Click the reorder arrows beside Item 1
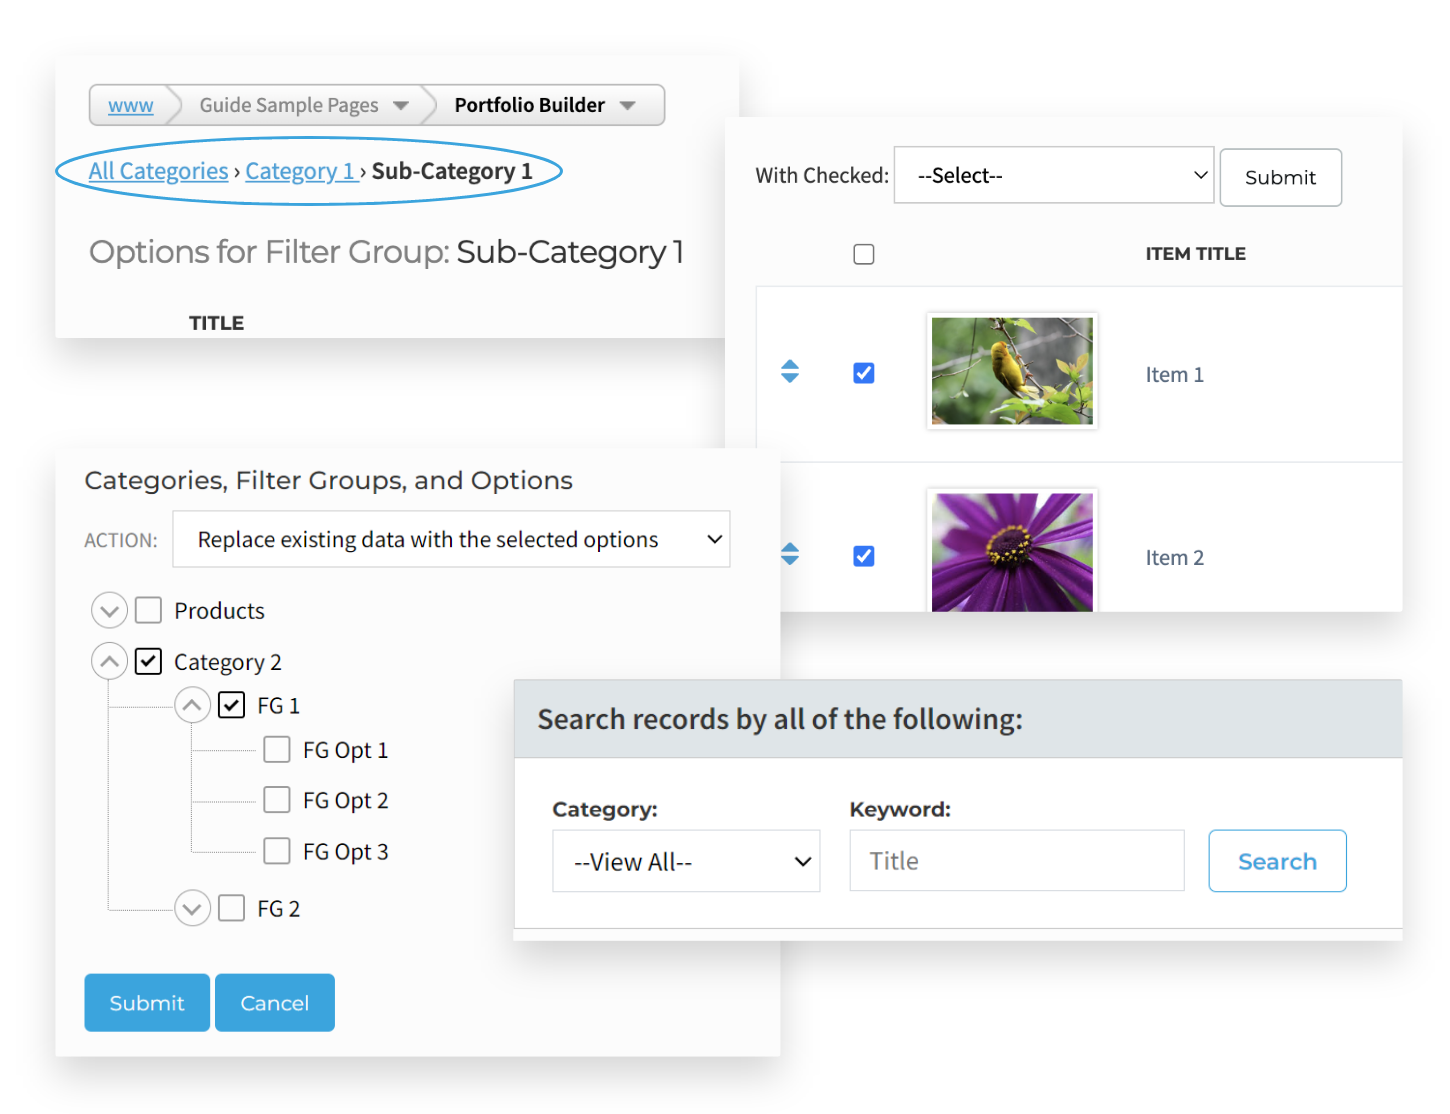The image size is (1450, 1114). [x=790, y=371]
